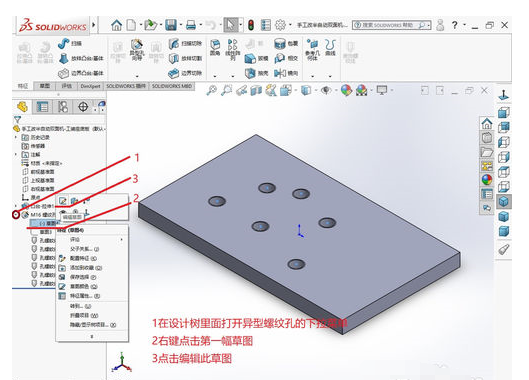Choose 折叠项目 in the context menu
This screenshot has height=380, width=529.
92,316
